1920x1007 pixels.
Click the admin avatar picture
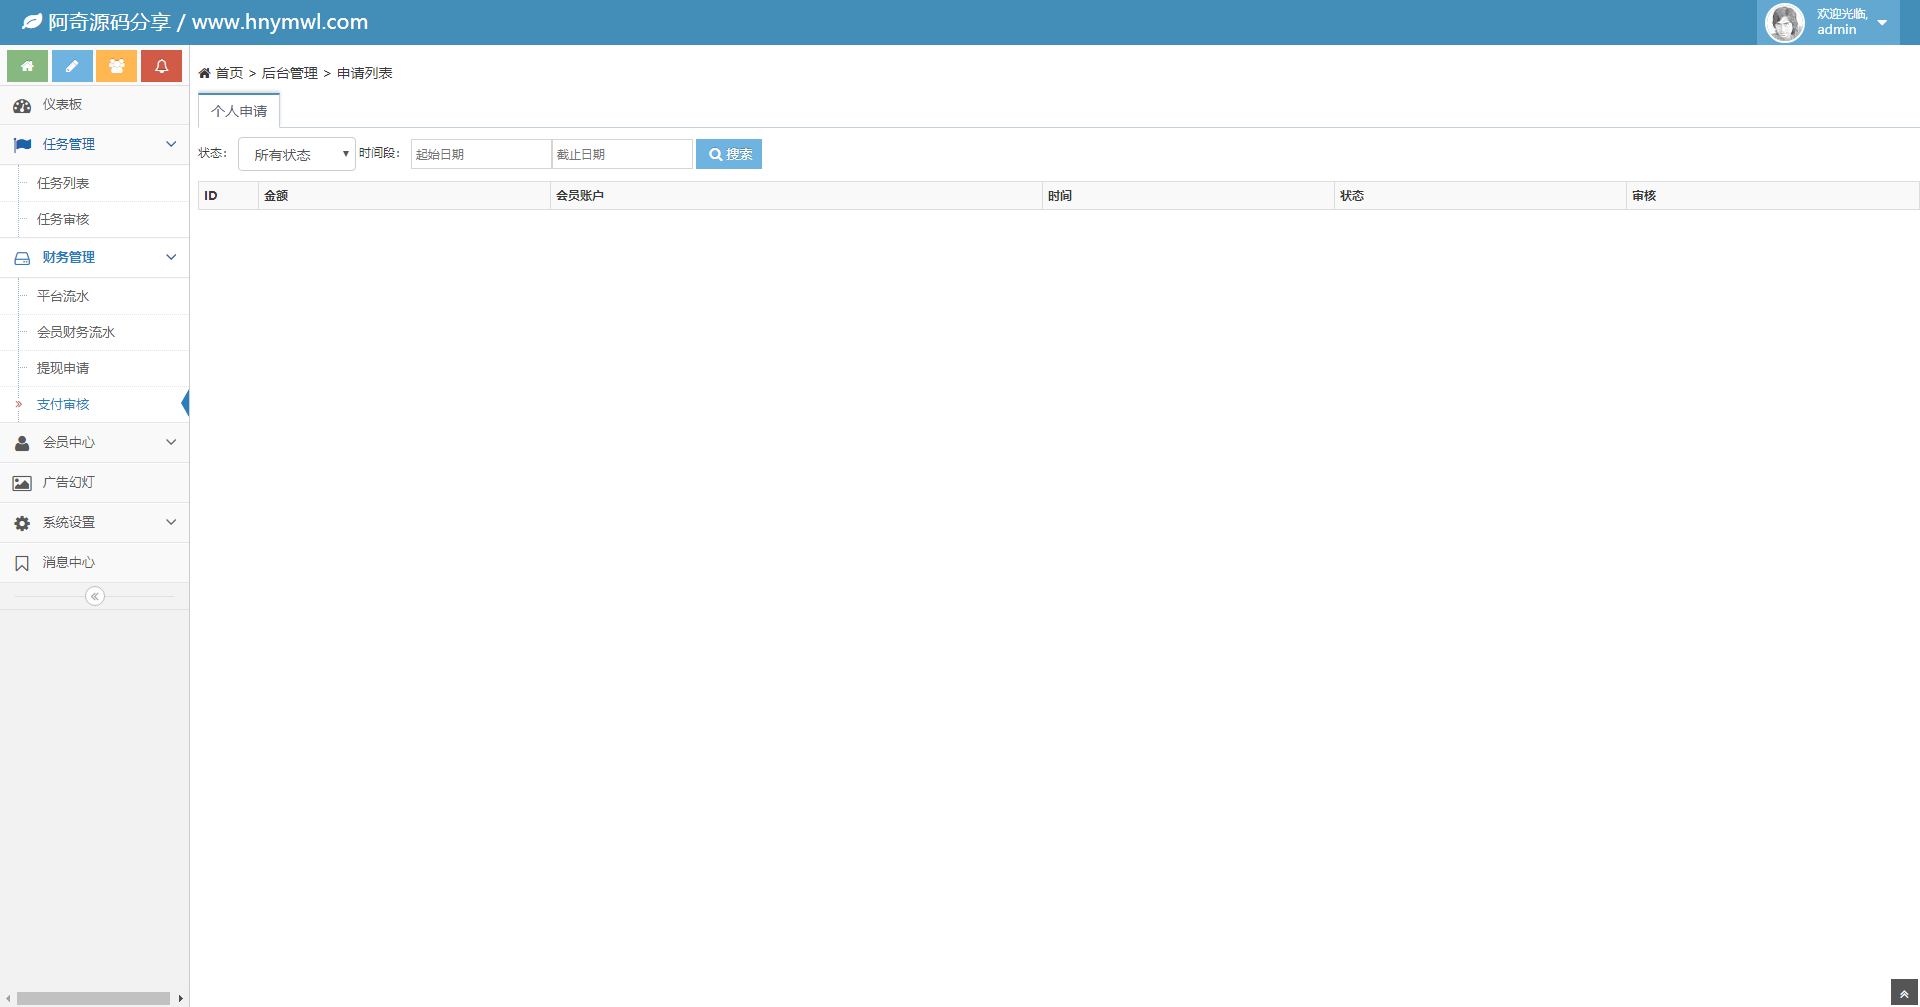coord(1784,22)
